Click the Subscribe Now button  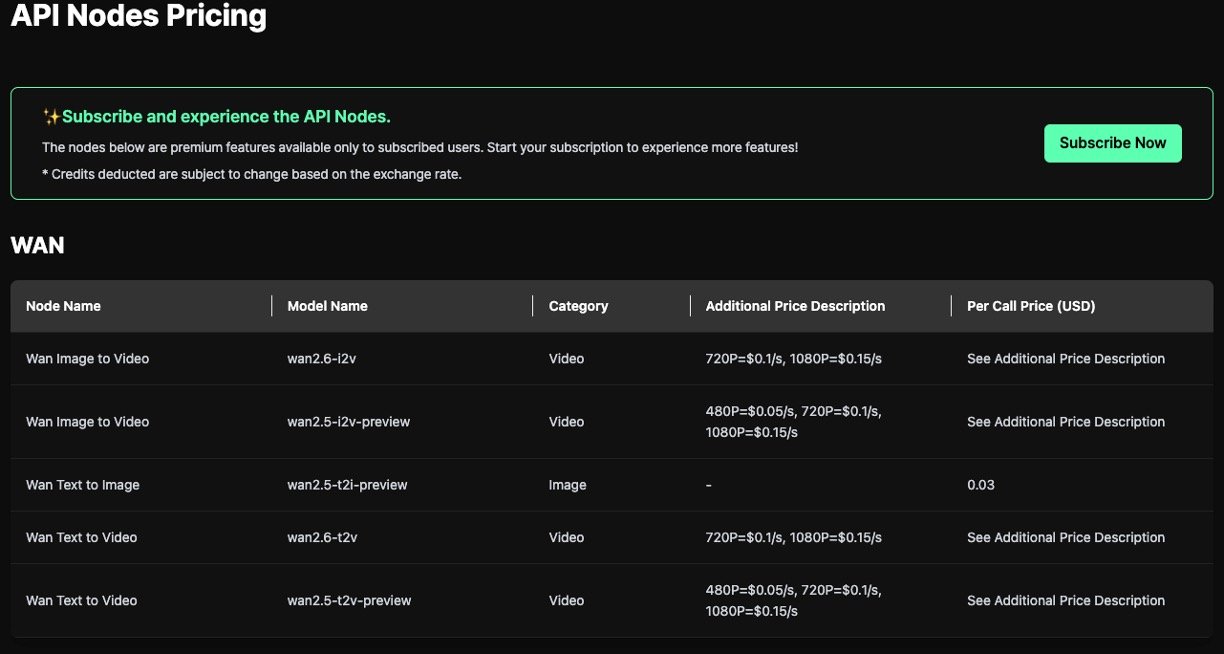pos(1112,143)
